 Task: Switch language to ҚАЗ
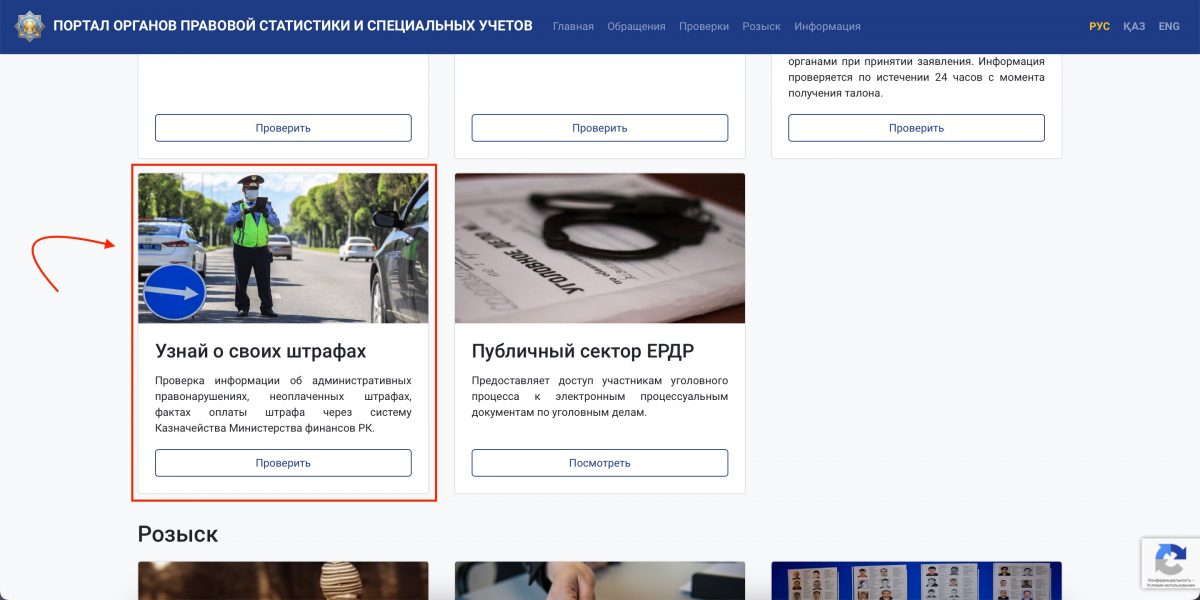[x=1134, y=26]
